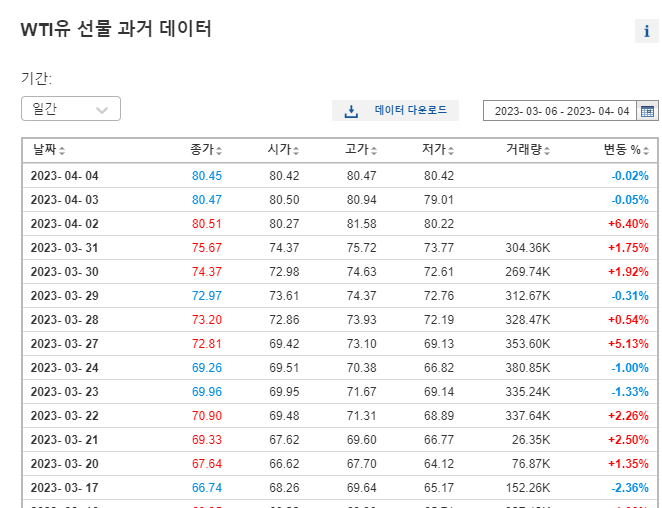Screen dimensions: 662x508
Task: Select the date cell 2023- 03- 17
Action: (65, 489)
